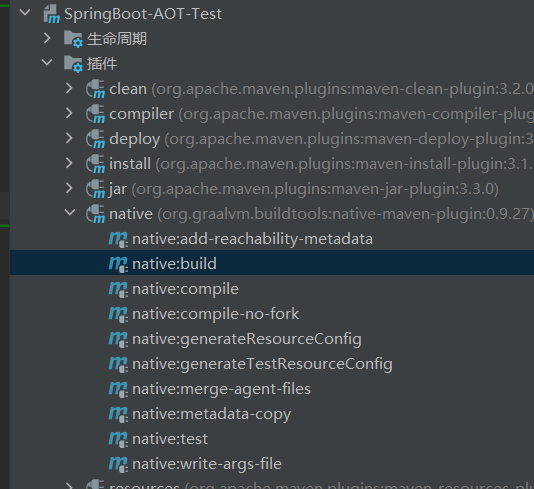Click the compiler plugin icon
534x489 pixels.
95,114
